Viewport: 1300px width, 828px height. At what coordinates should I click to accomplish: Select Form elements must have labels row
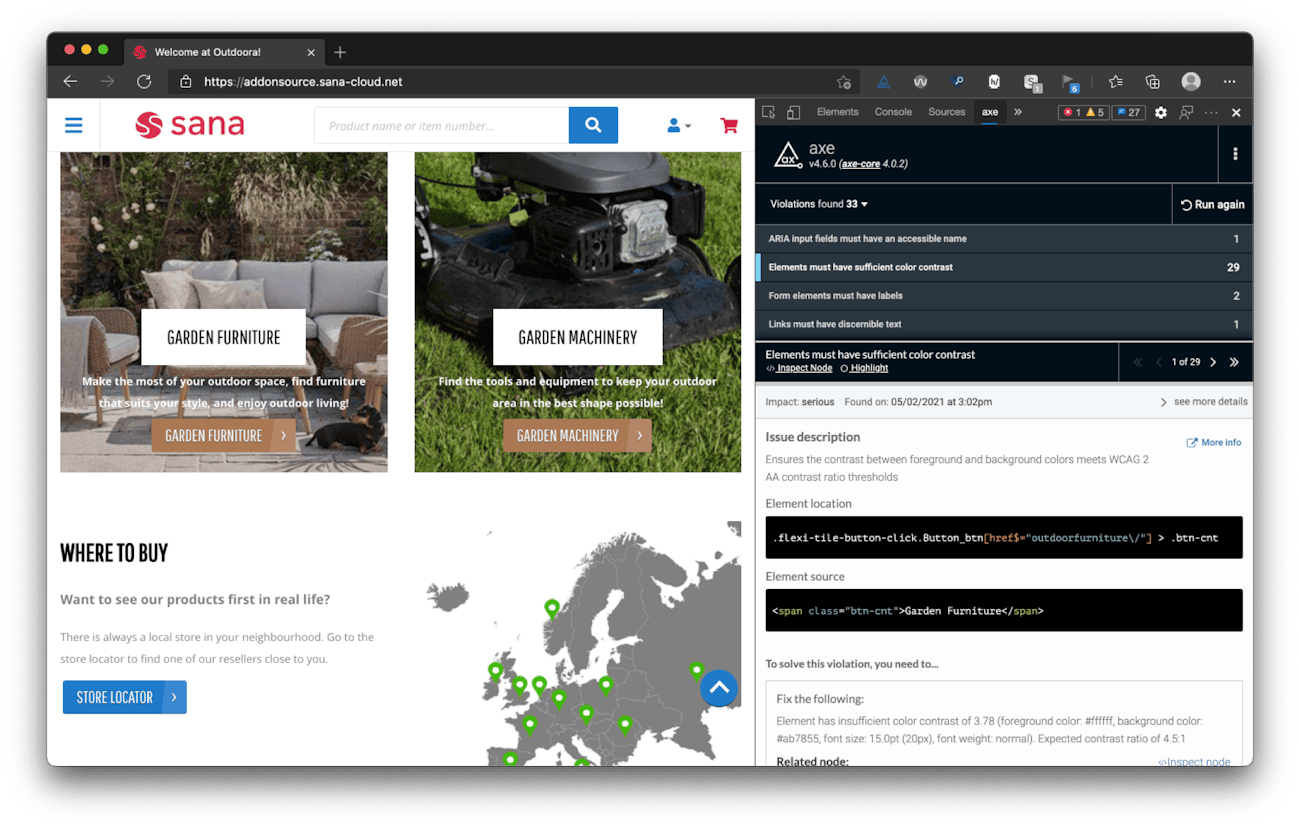tap(1004, 296)
